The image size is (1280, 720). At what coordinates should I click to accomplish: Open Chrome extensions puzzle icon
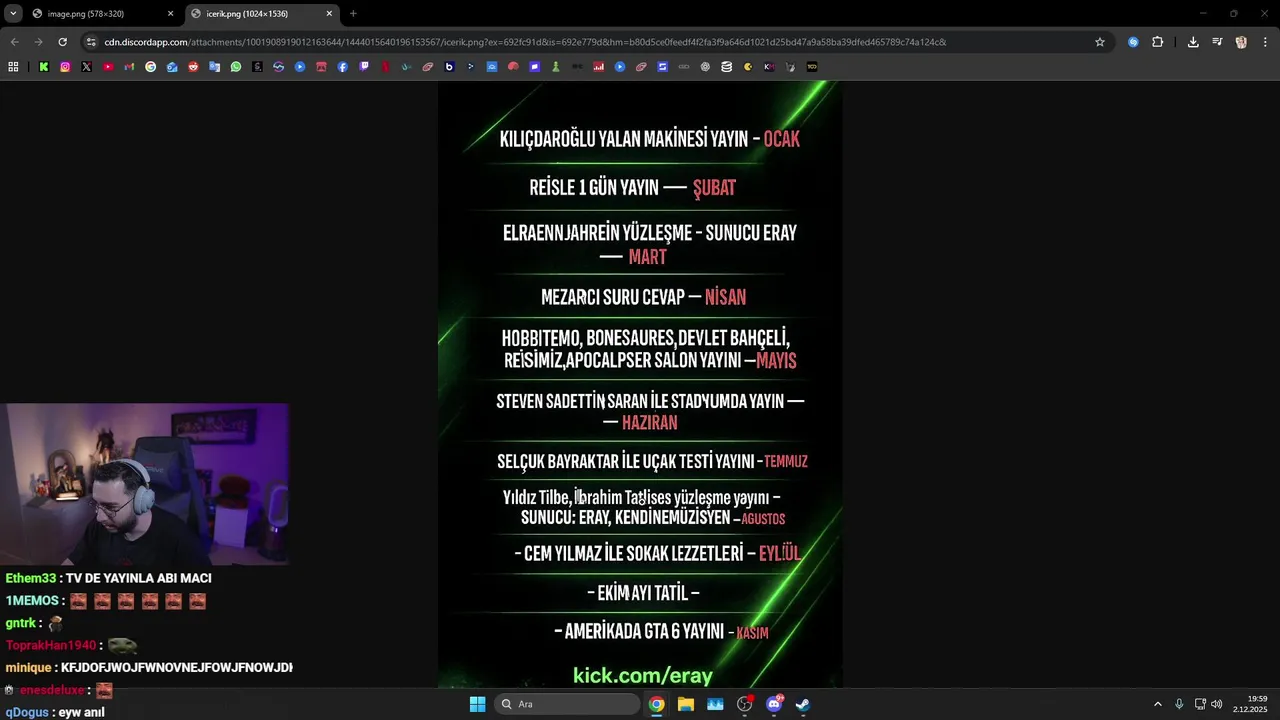tap(1158, 42)
